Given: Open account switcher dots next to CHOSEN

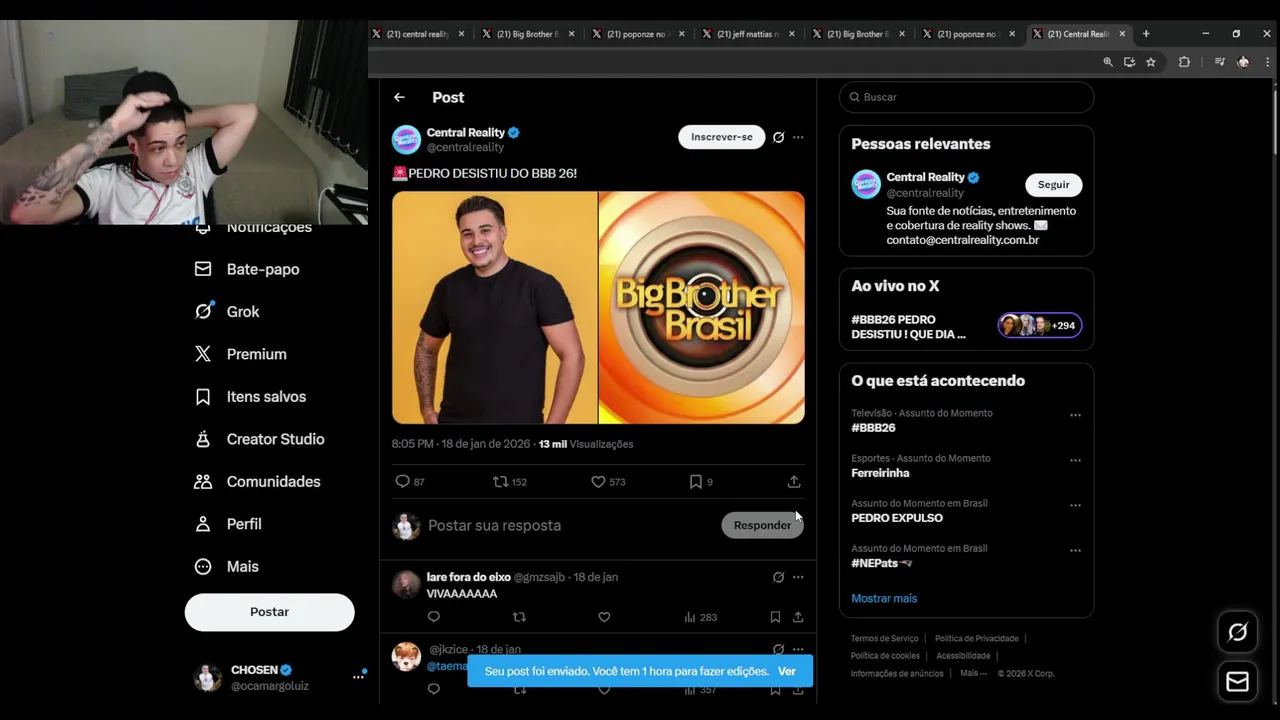Looking at the screenshot, I should 358,677.
